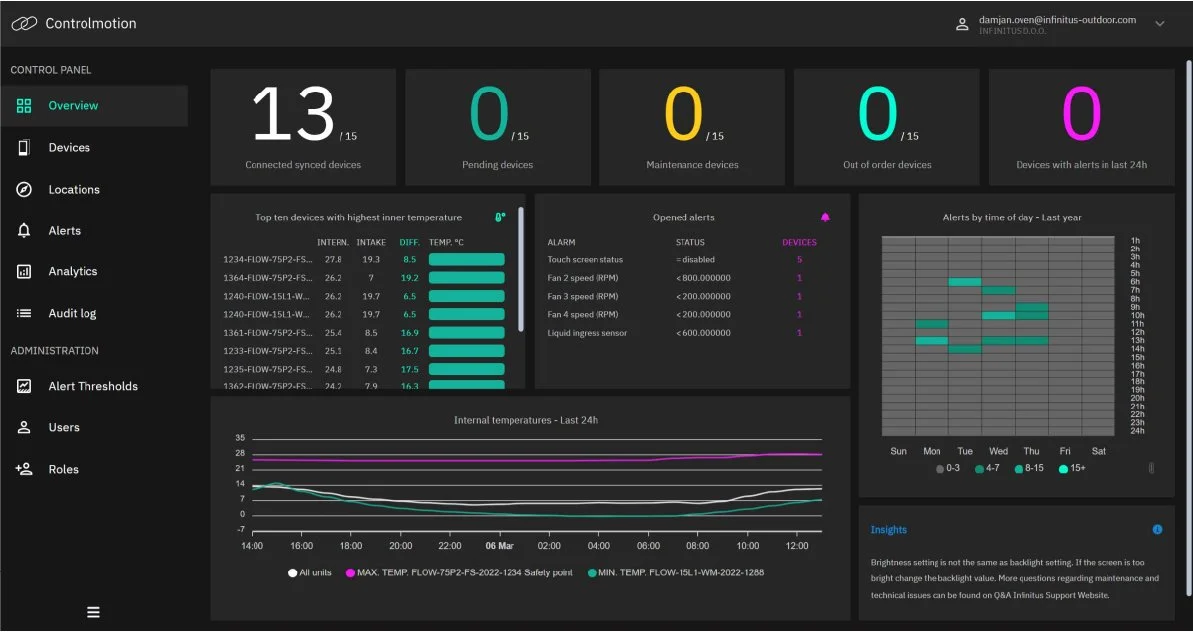Click the Fan 3 speed (RPM) alarm row
The width and height of the screenshot is (1193, 632).
tap(682, 296)
